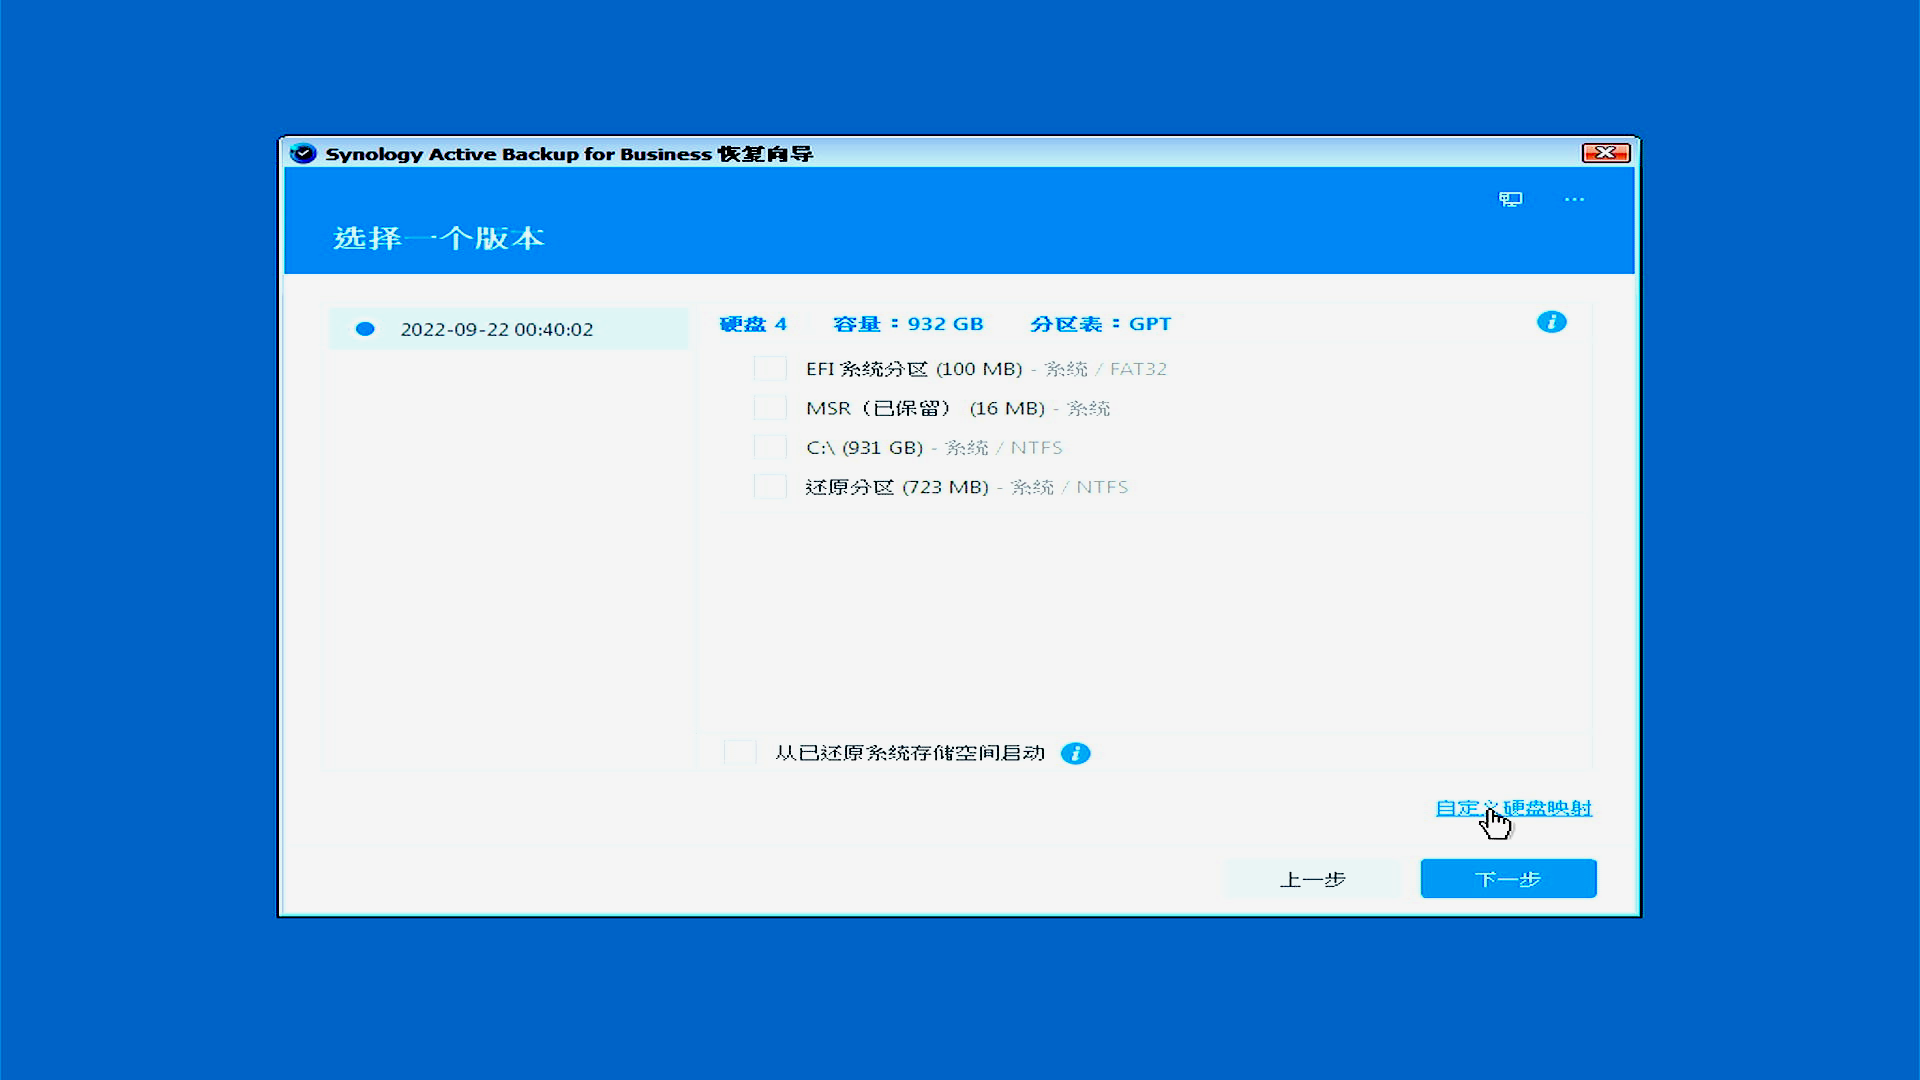Click the 2022-09-22 00:40:02 version timestamp text
The image size is (1920, 1080).
tap(496, 329)
